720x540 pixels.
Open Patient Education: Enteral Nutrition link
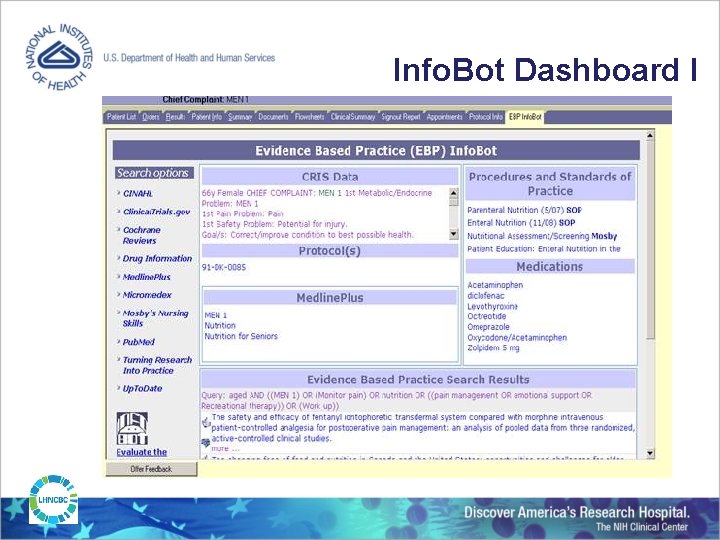point(544,249)
